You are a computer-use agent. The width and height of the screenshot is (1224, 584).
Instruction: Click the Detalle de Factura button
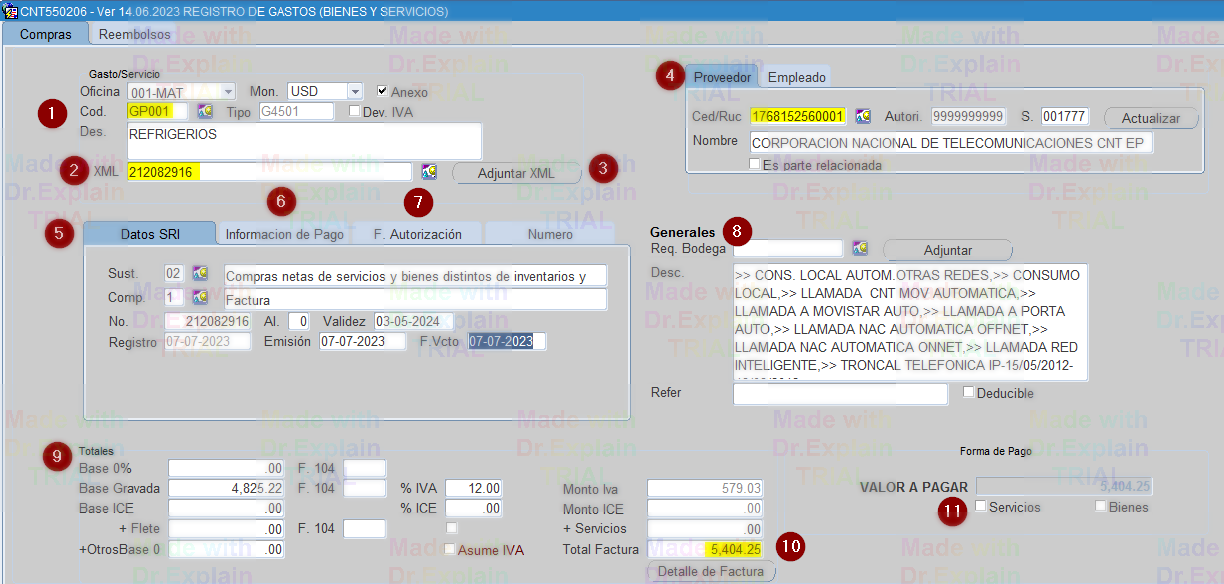pos(711,572)
